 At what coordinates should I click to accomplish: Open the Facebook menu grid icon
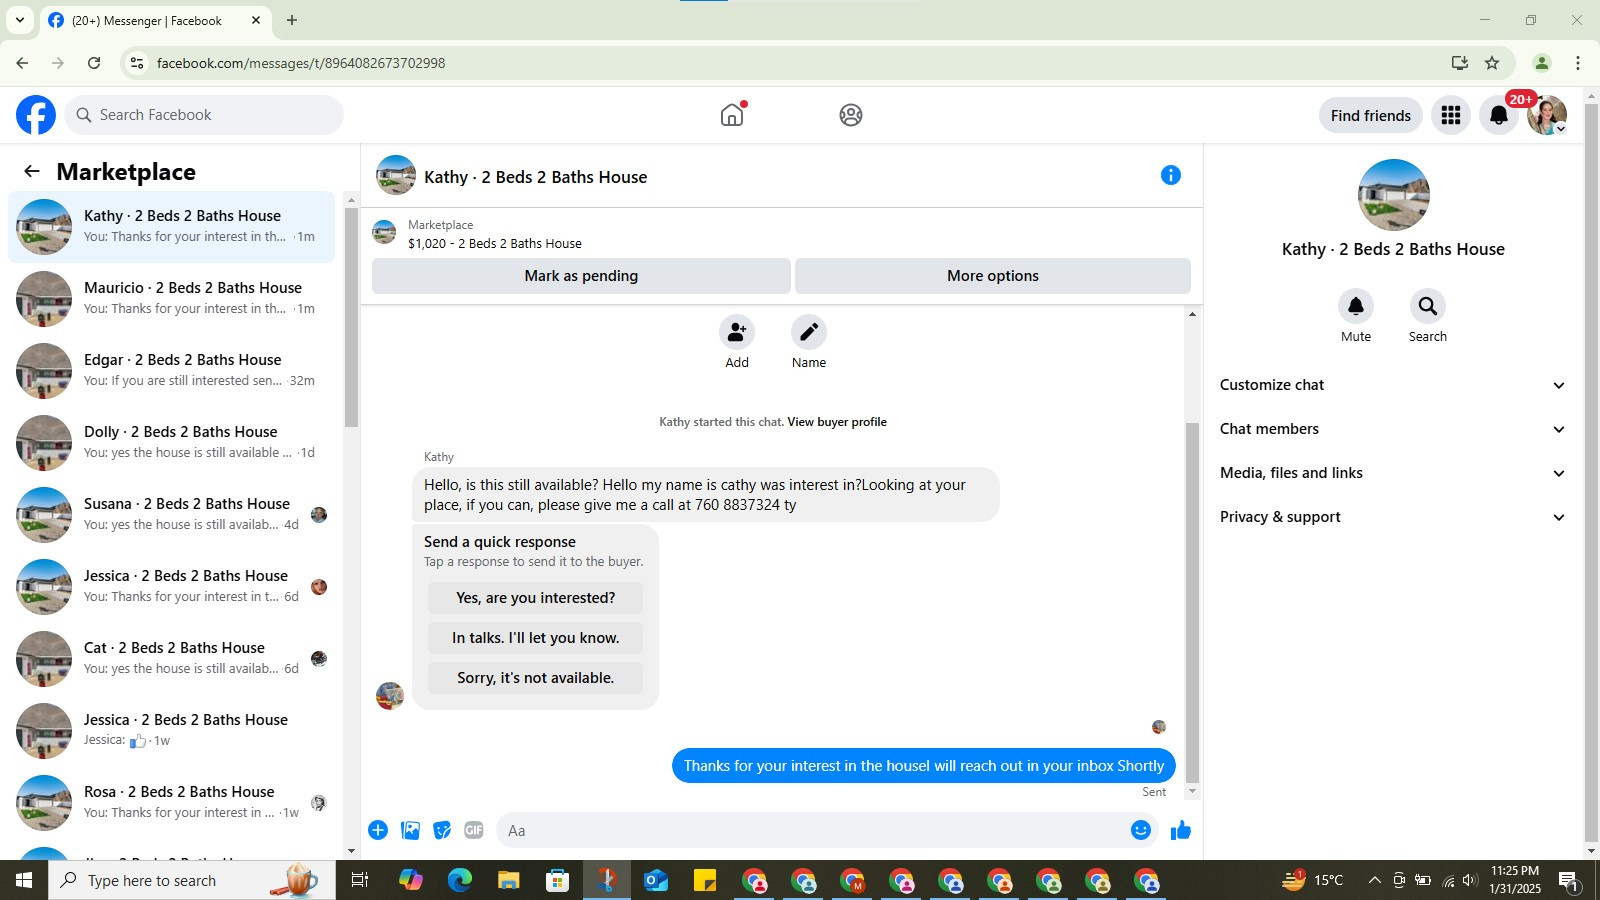click(1451, 115)
